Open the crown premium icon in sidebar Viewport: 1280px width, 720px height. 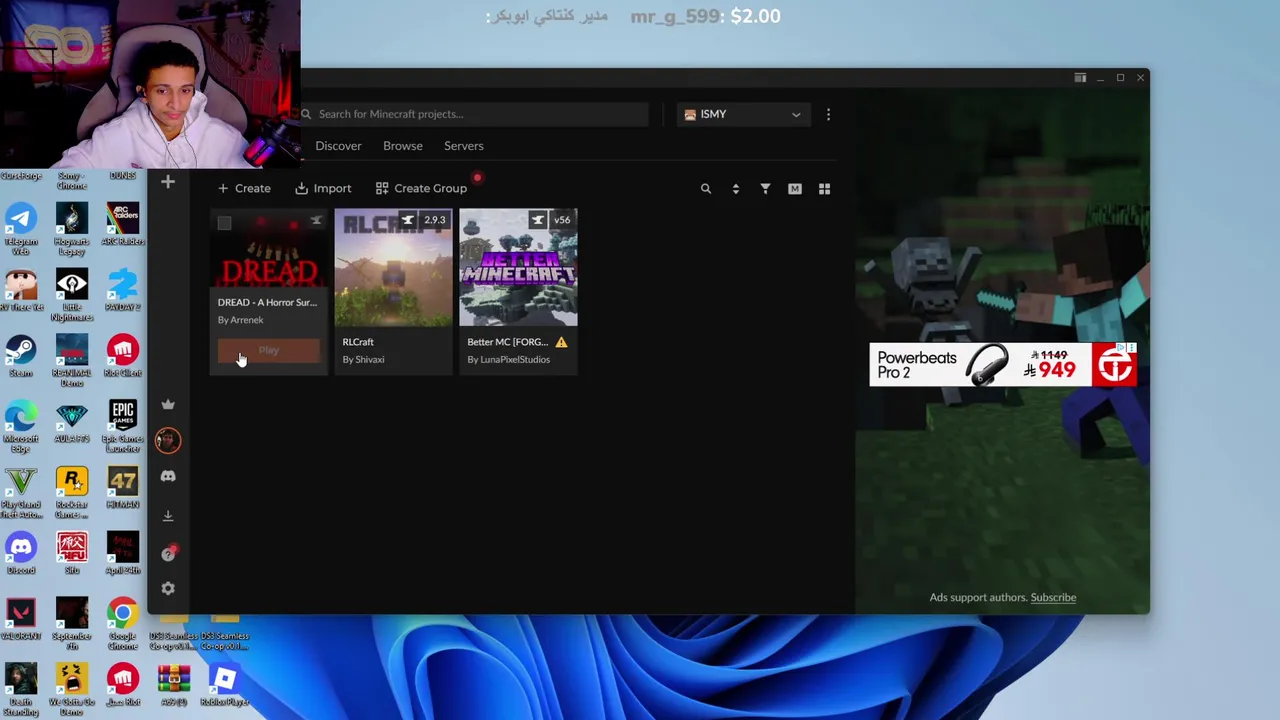168,404
